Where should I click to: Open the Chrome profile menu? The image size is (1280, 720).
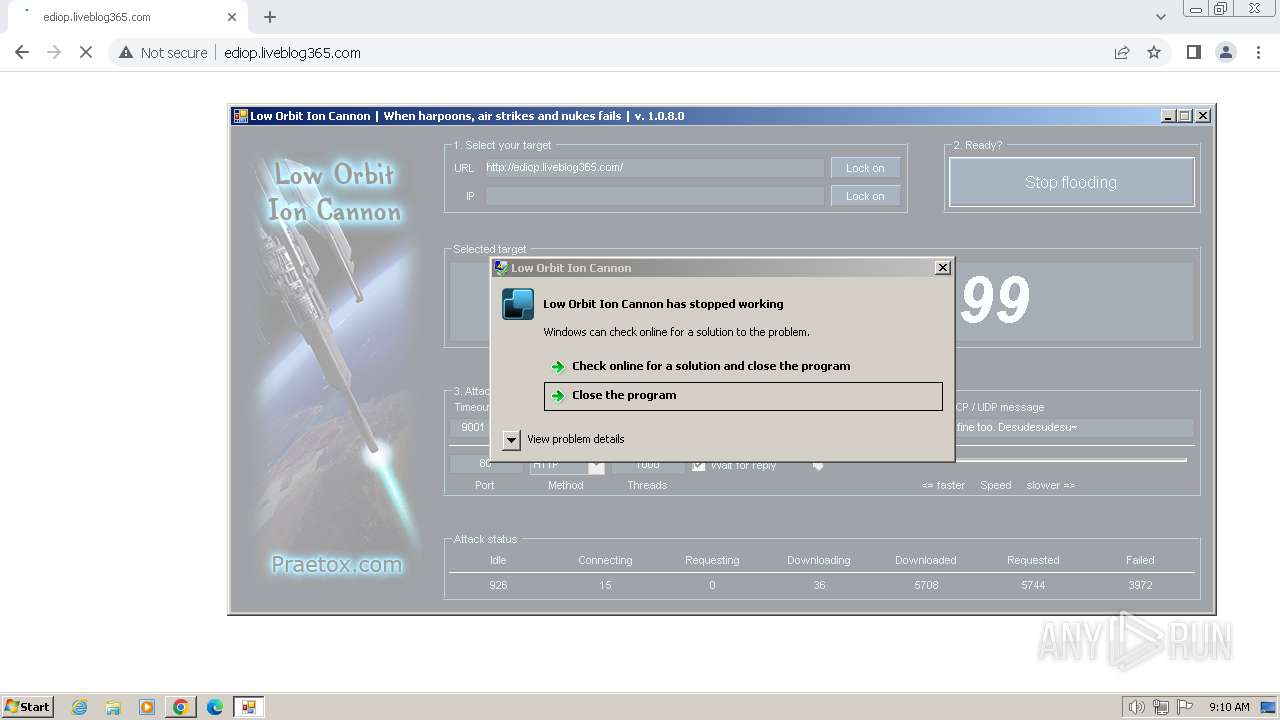(1226, 52)
